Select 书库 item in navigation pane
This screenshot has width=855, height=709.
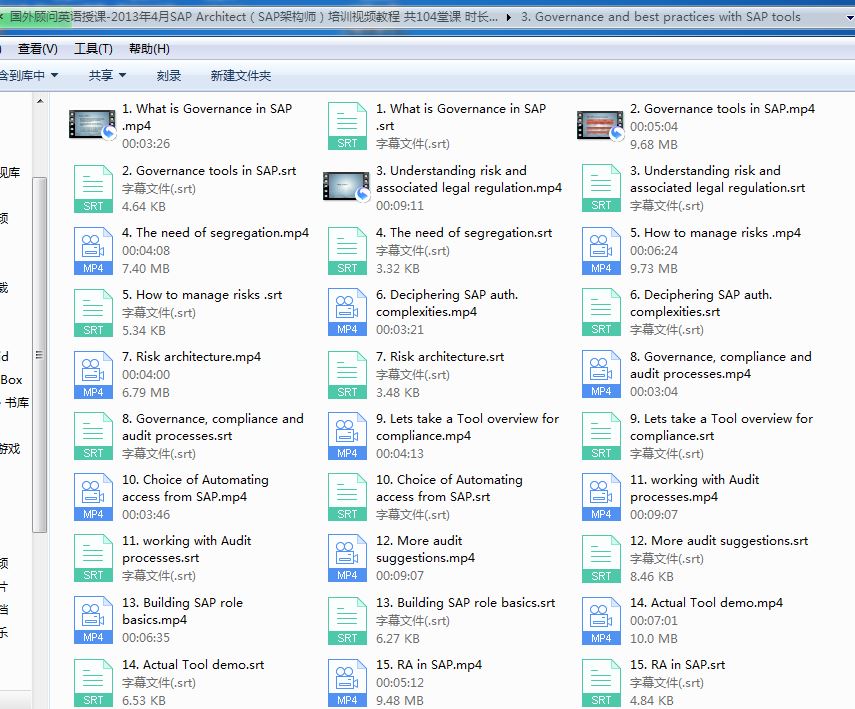(x=15, y=403)
